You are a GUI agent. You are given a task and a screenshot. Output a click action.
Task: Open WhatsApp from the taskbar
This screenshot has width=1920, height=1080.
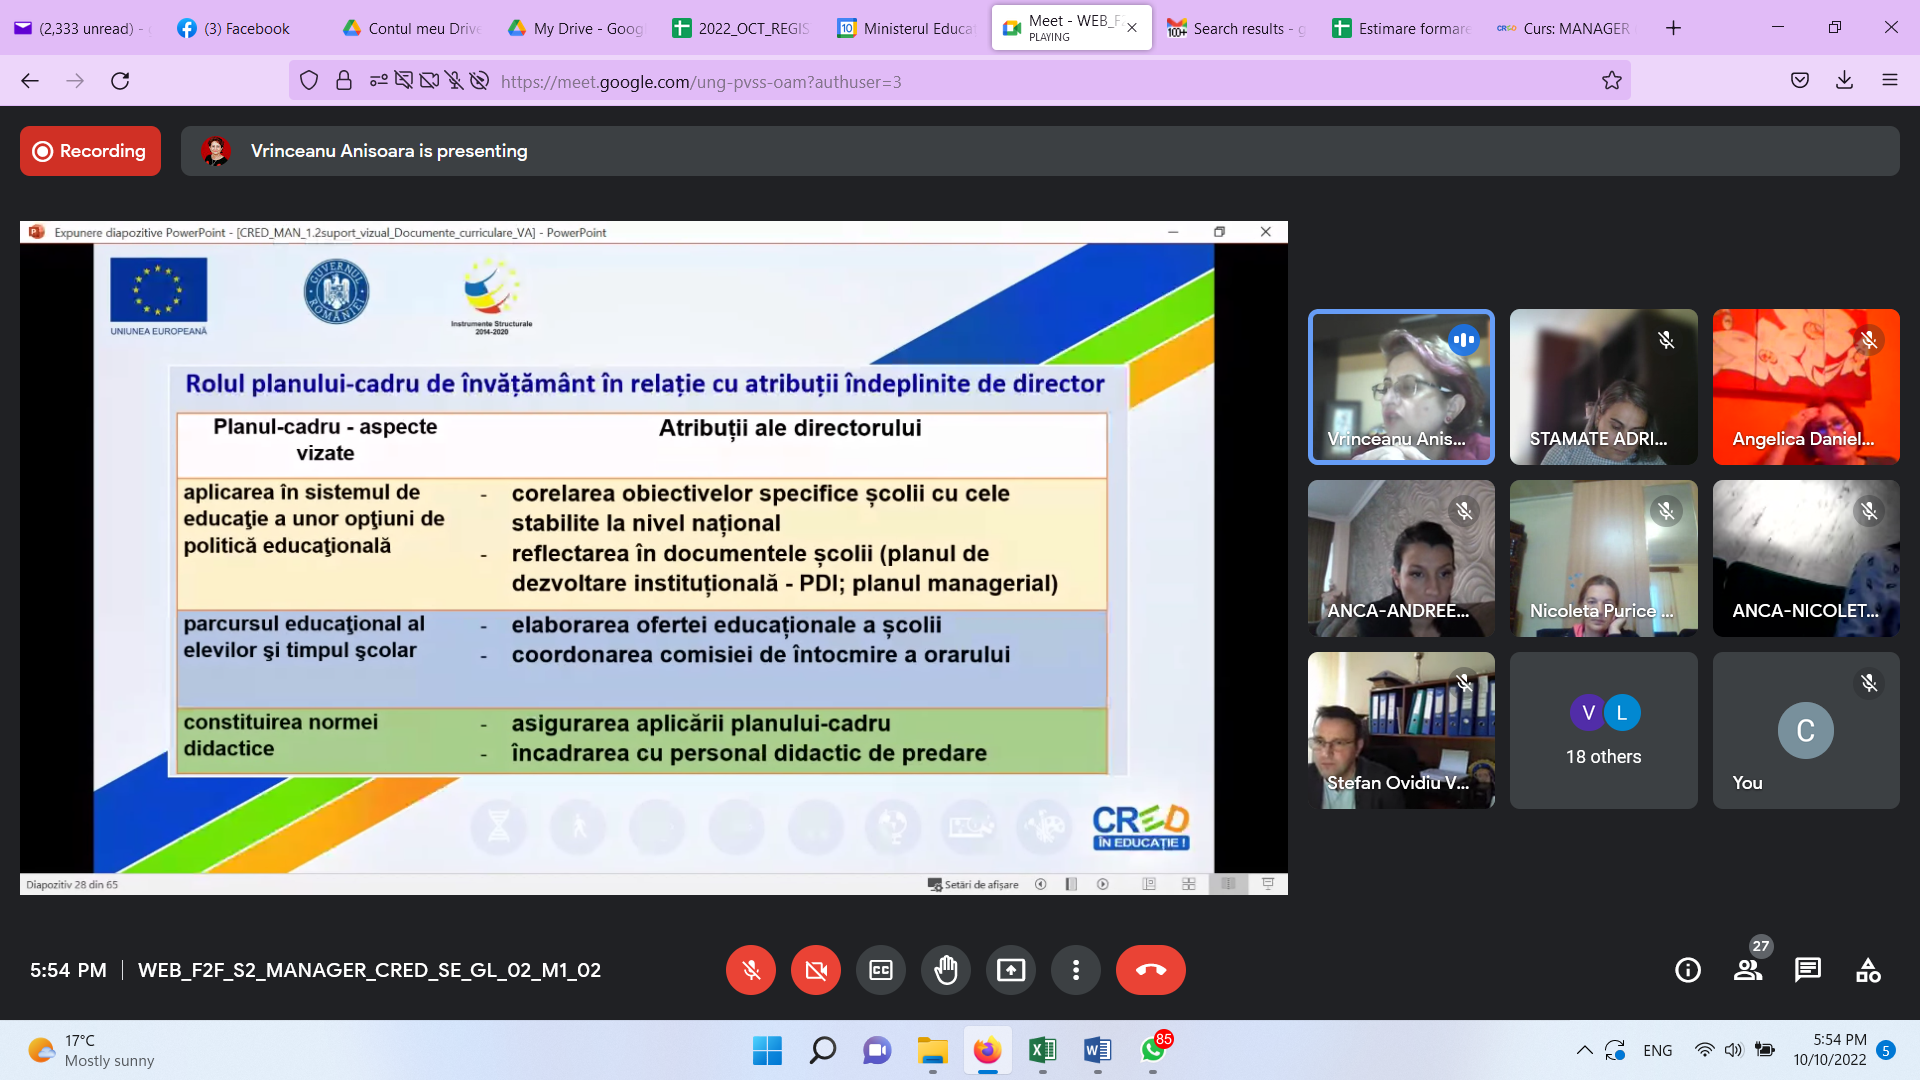pyautogui.click(x=1152, y=1050)
